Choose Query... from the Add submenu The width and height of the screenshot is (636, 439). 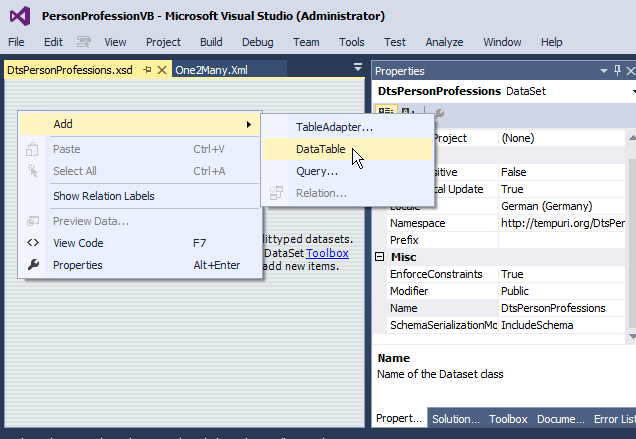(348, 171)
